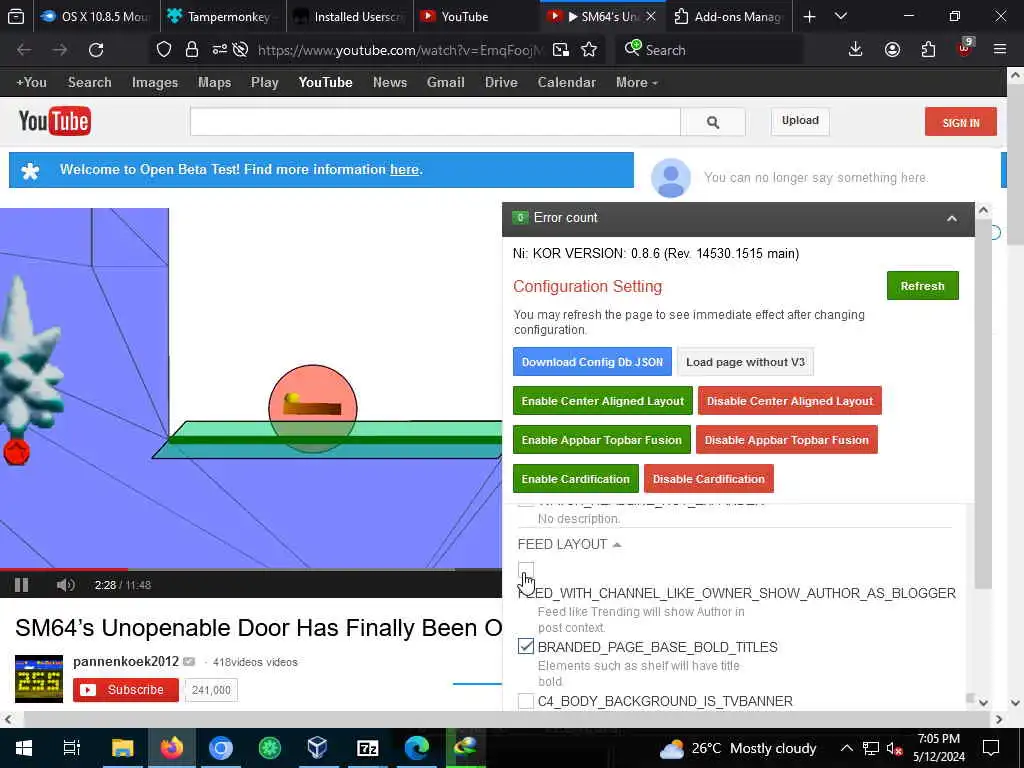Click the Upload button
Screen dimensions: 1024x768
click(x=800, y=121)
